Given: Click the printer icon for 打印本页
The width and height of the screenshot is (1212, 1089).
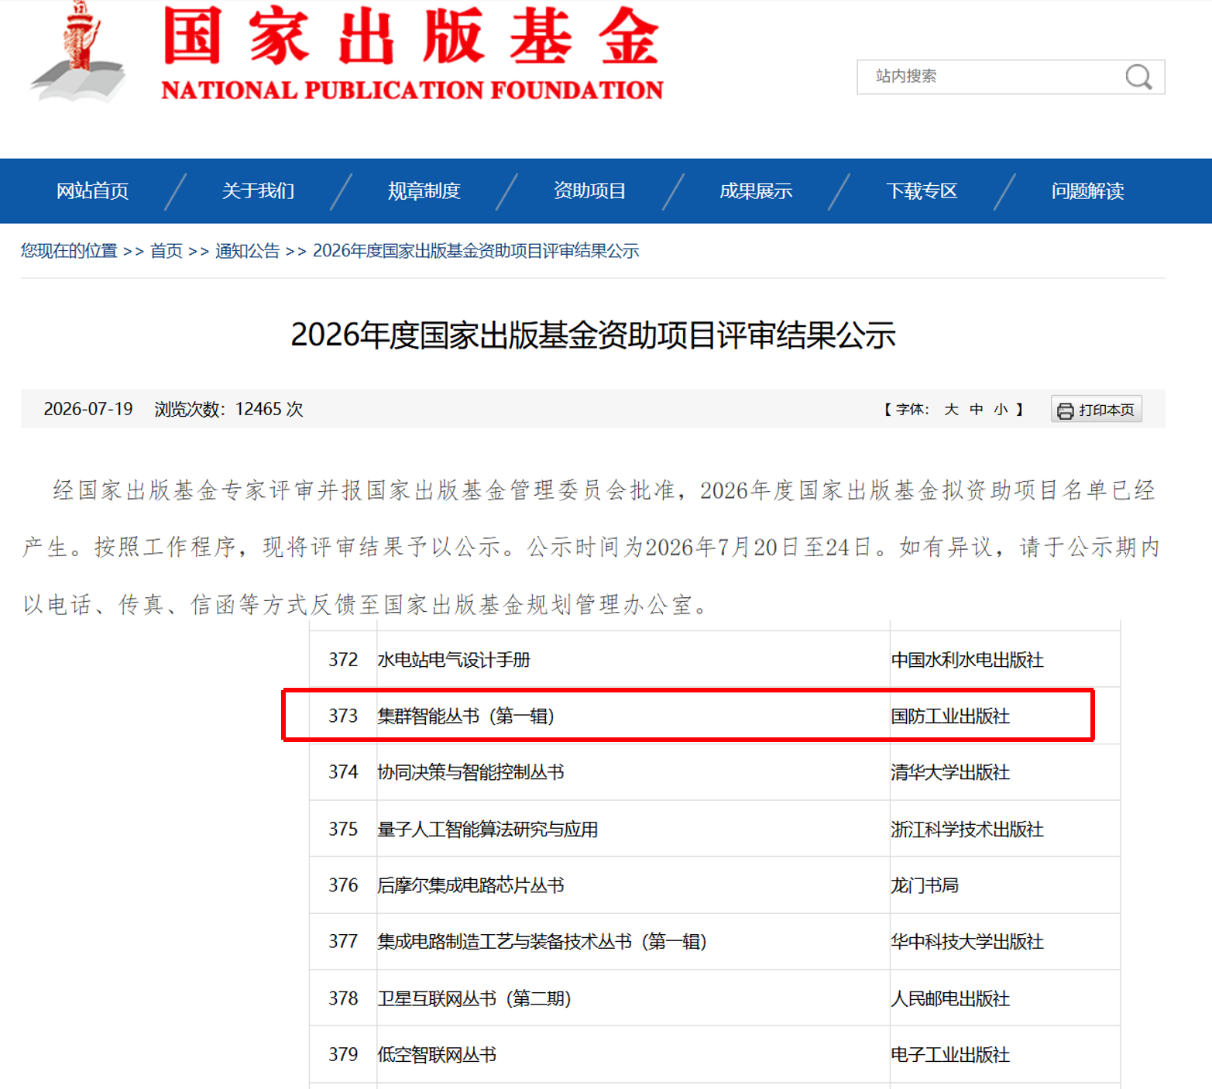Looking at the screenshot, I should click(1065, 411).
